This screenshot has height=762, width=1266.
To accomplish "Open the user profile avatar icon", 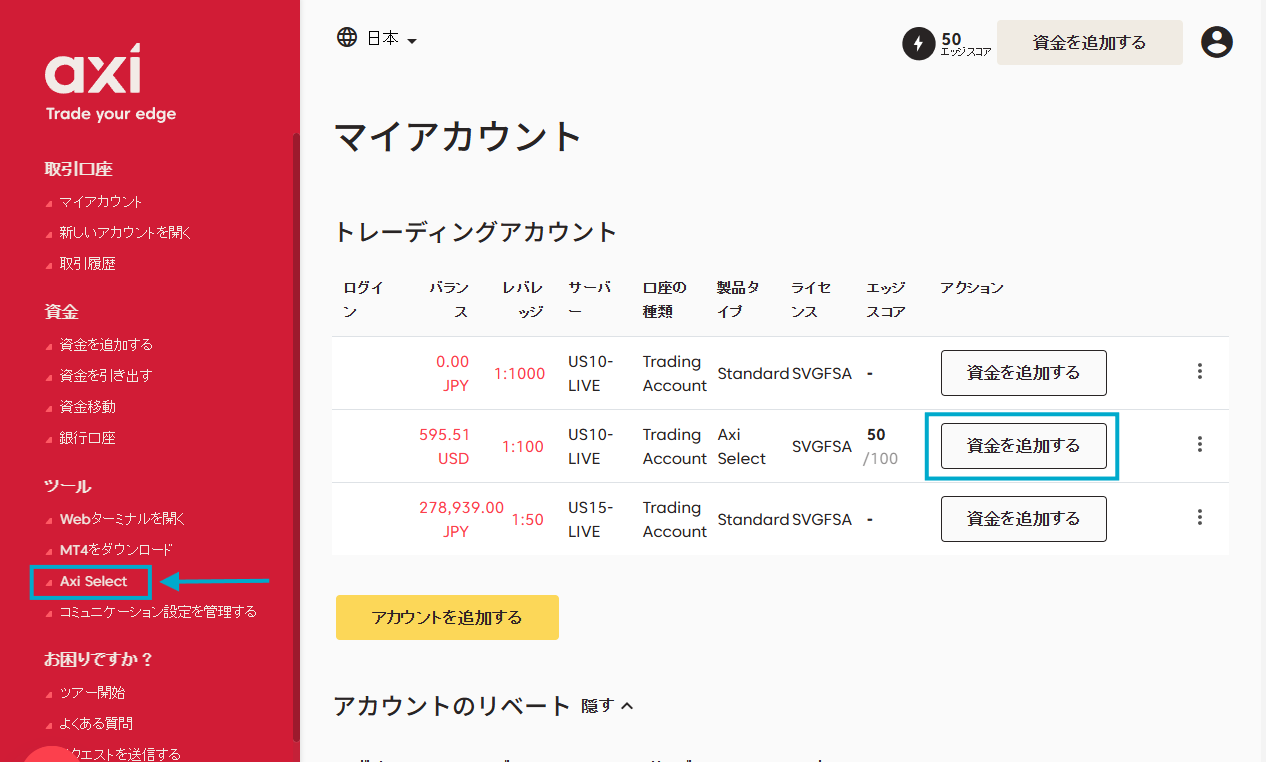I will point(1217,42).
